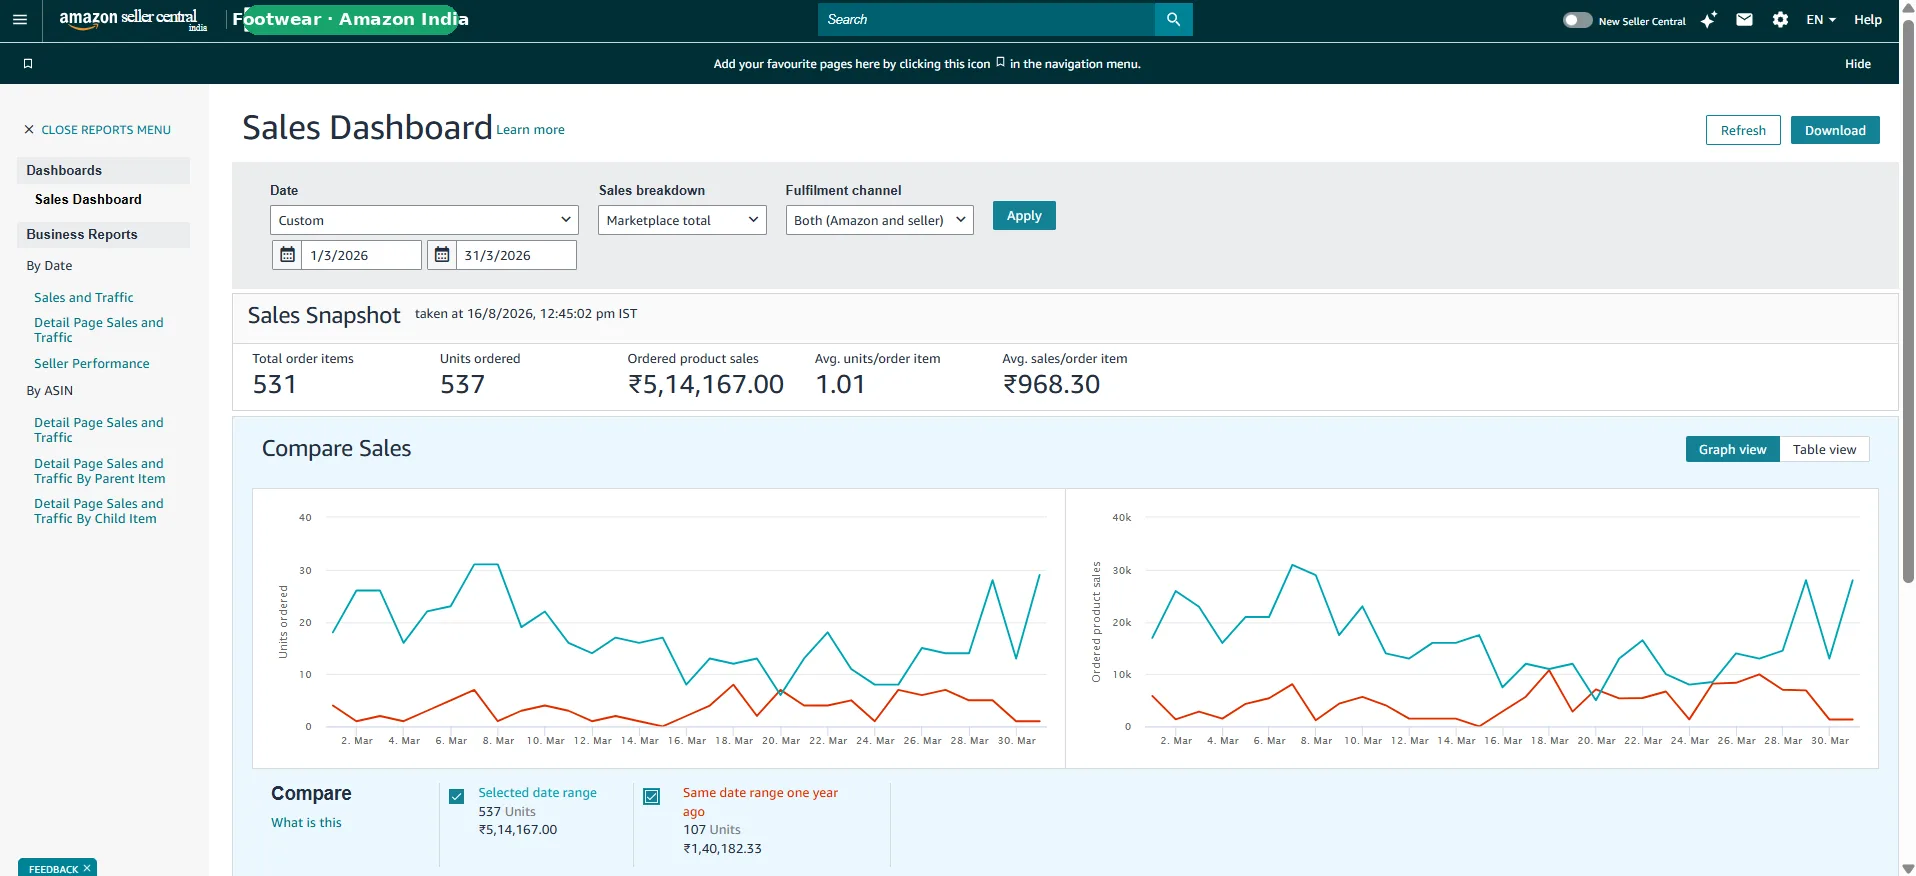This screenshot has height=876, width=1916.
Task: Click the vertical page scrollbar
Action: 1908,300
